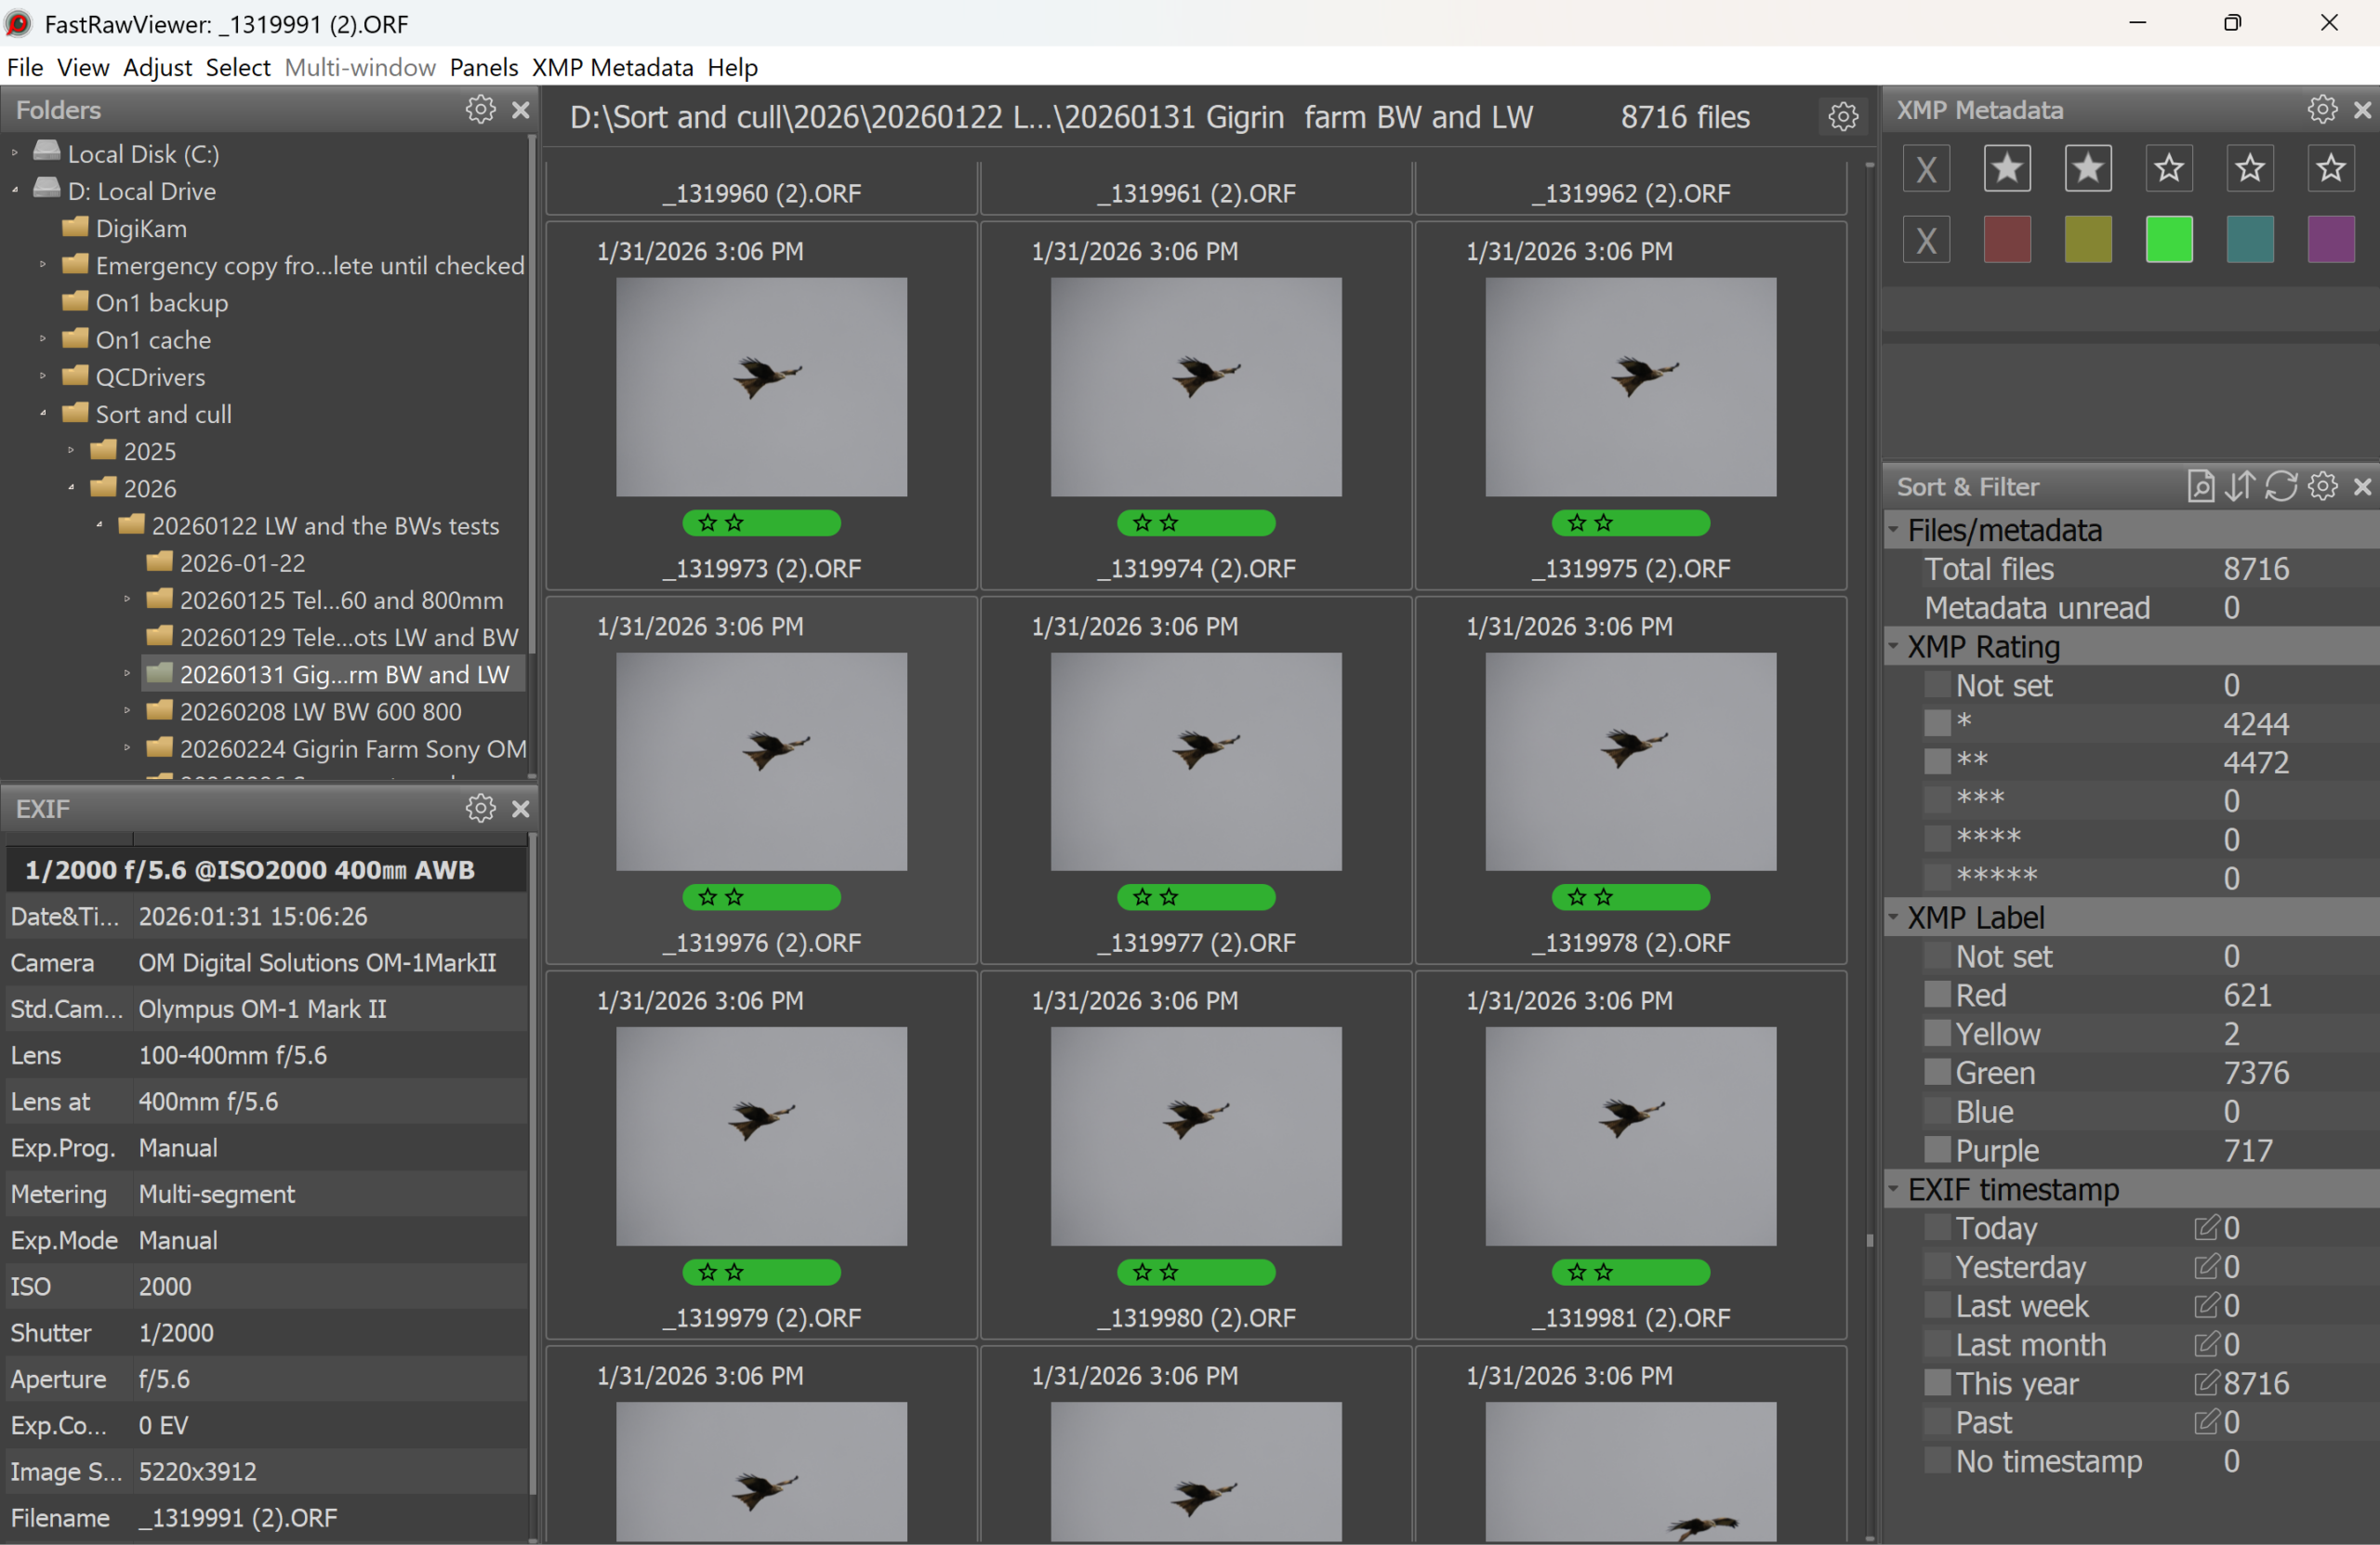Screen dimensions: 2380x1545
Task: Open the Sort & Filter settings gear
Action: (2322, 487)
